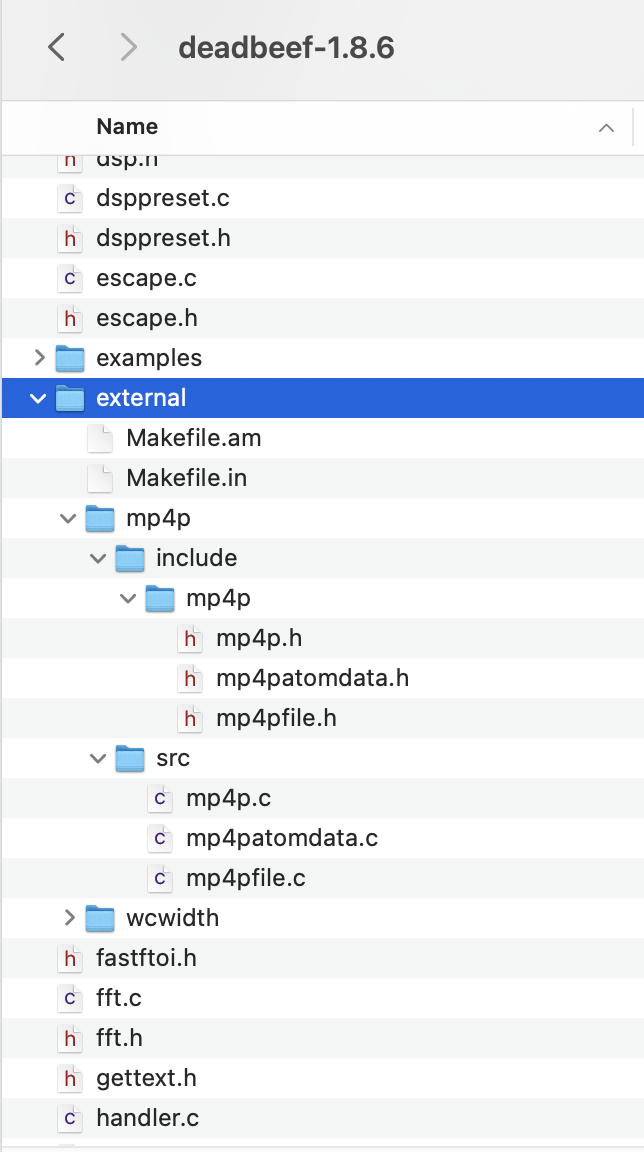This screenshot has width=644, height=1152.
Task: Click the C file icon next to dsppreset.c
Action: (70, 199)
